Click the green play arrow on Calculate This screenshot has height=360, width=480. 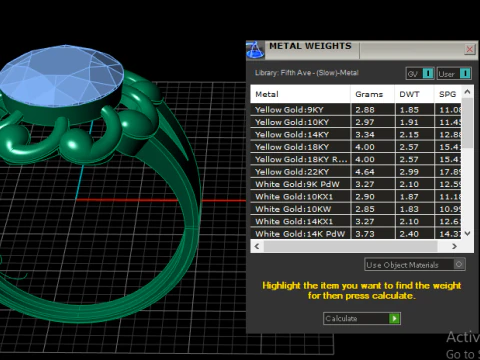394,318
